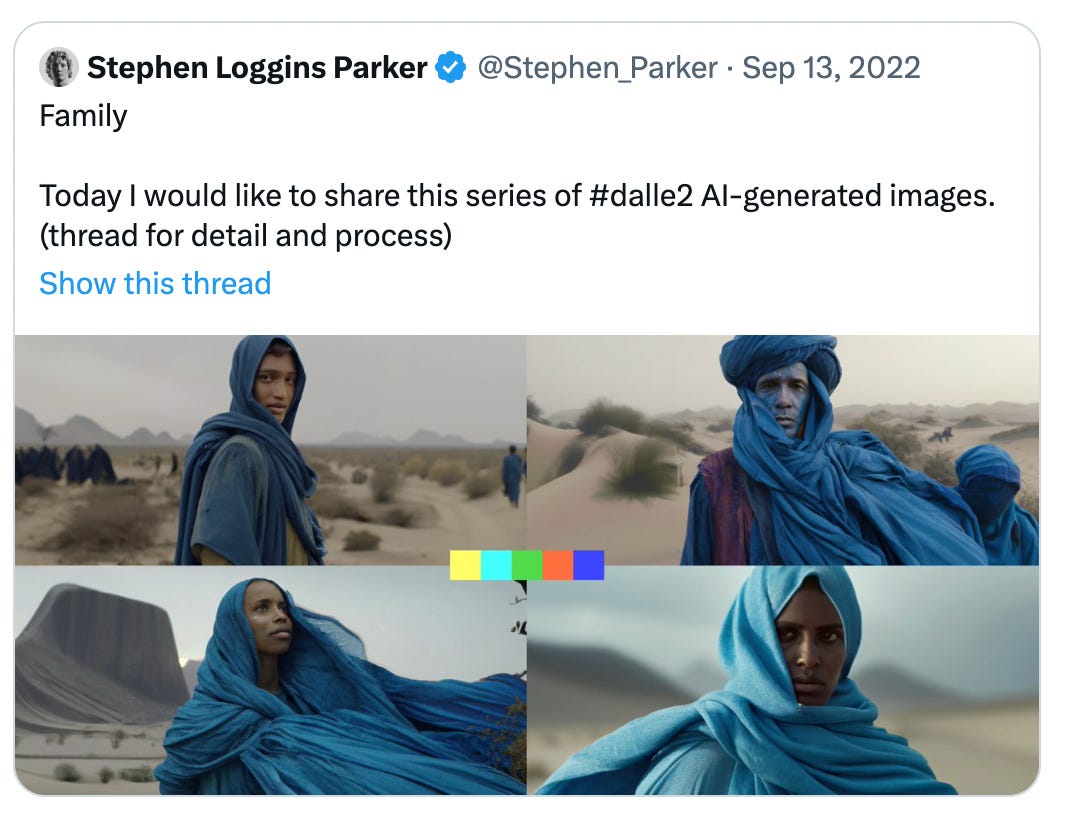Open top-left image of hooded woman in desert
Viewport: 1066px width, 816px height.
(x=270, y=449)
